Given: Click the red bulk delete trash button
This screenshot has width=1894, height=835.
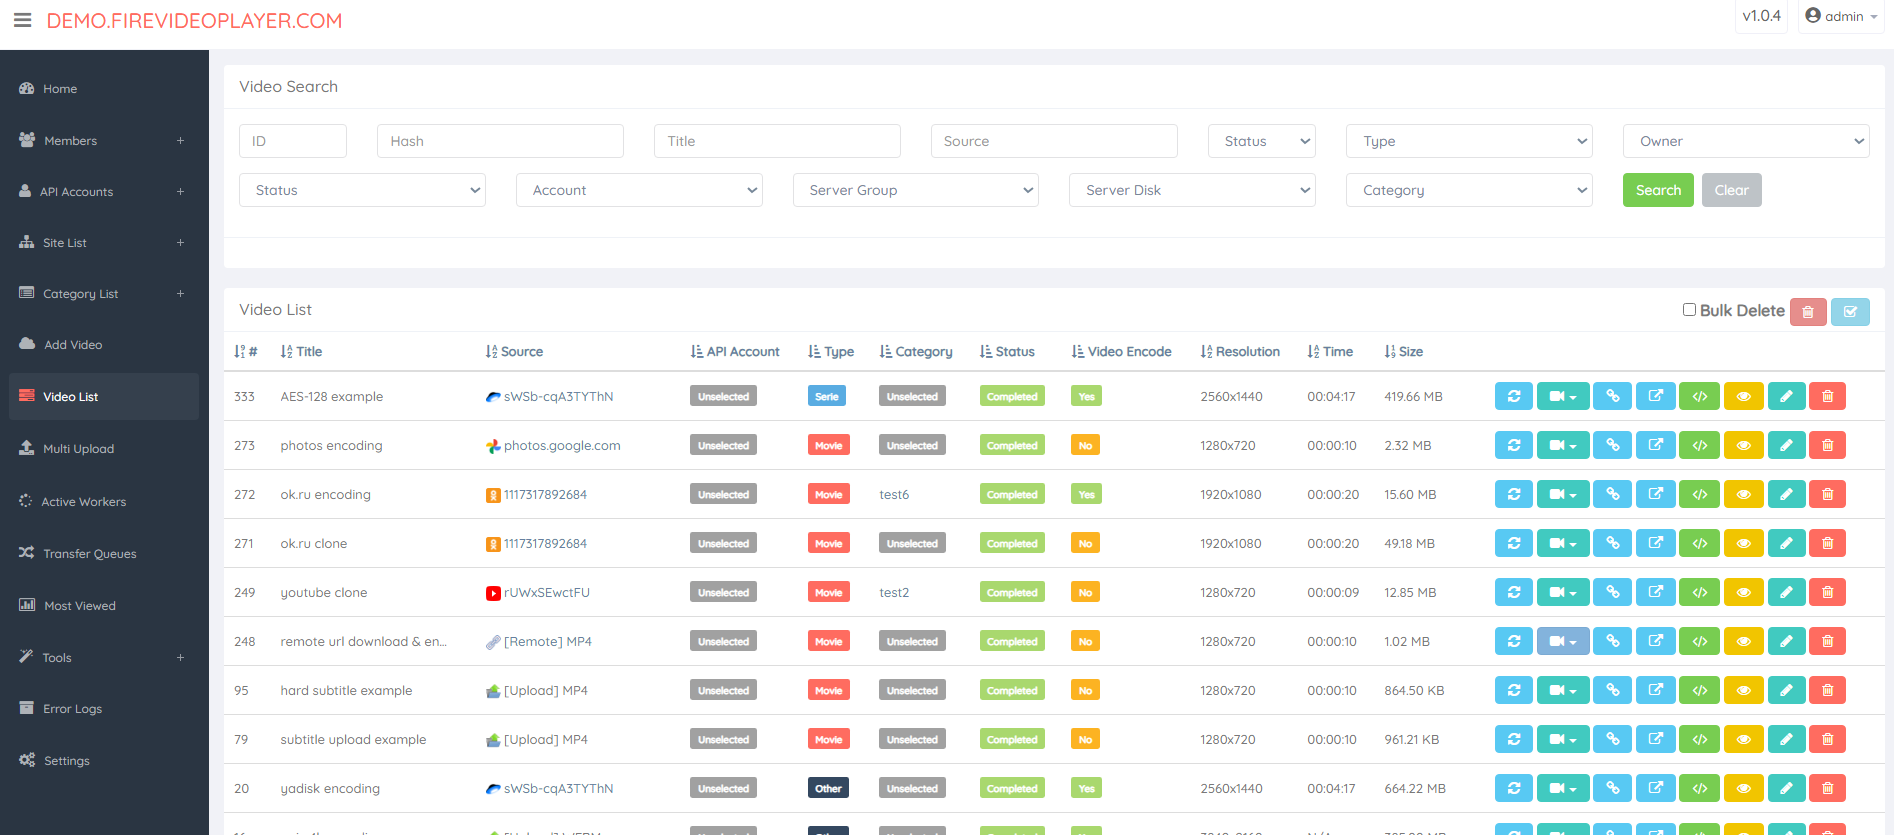Looking at the screenshot, I should pyautogui.click(x=1807, y=312).
